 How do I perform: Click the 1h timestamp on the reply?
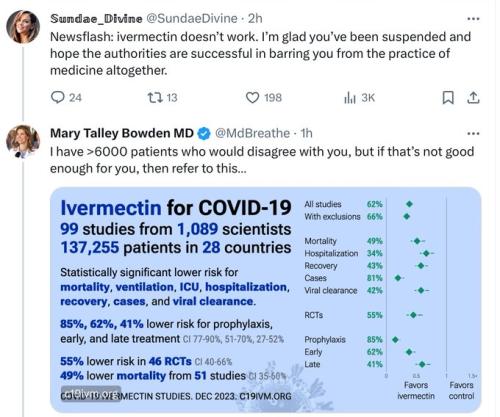click(306, 133)
